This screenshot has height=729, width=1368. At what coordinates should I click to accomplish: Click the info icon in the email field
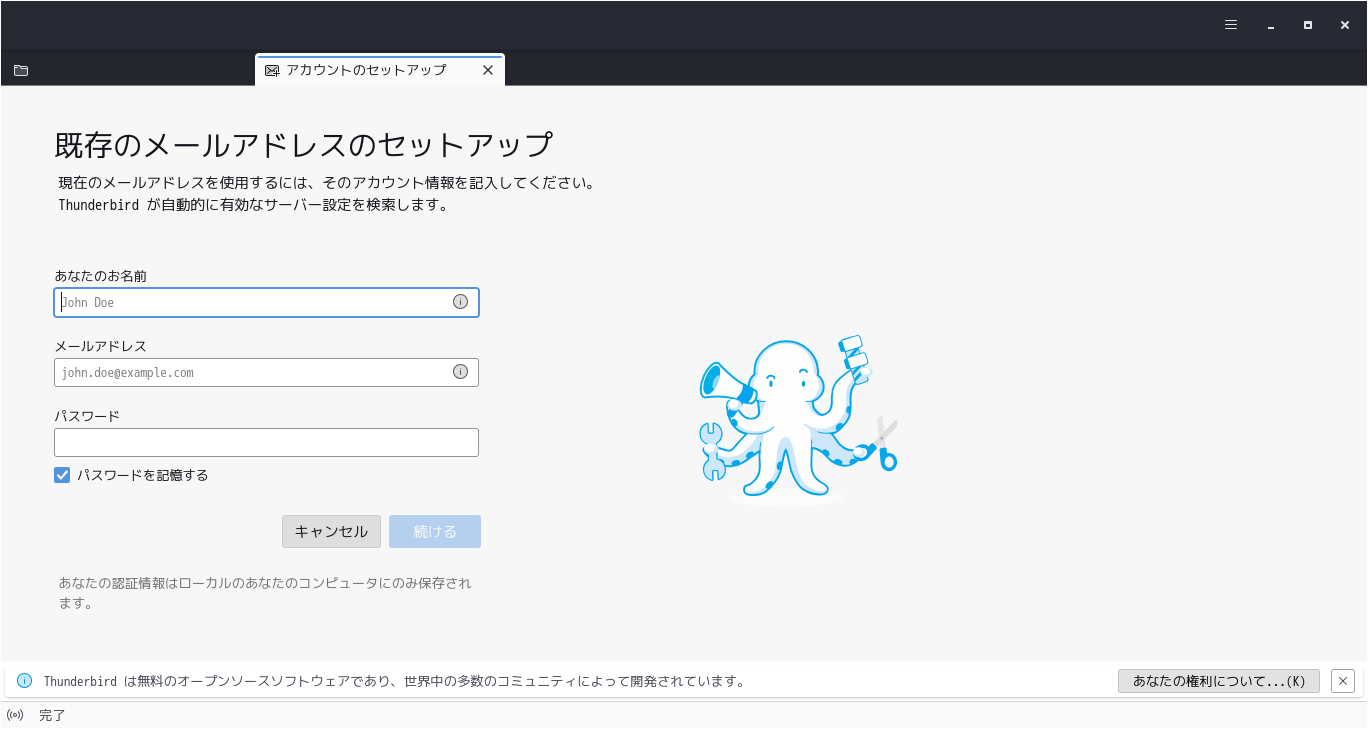coord(460,372)
